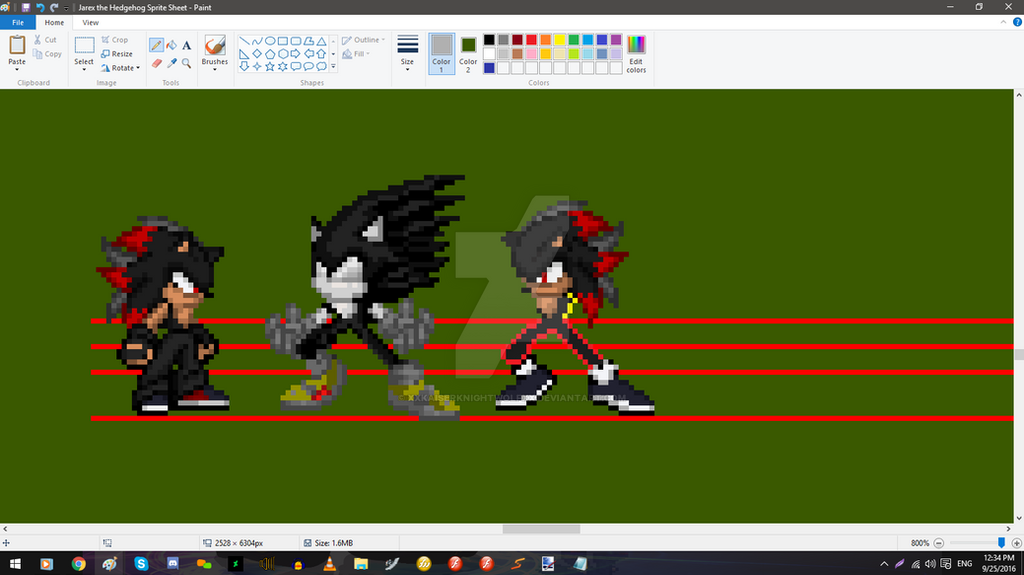
Task: Open the shape Fill dropdown
Action: click(x=356, y=54)
